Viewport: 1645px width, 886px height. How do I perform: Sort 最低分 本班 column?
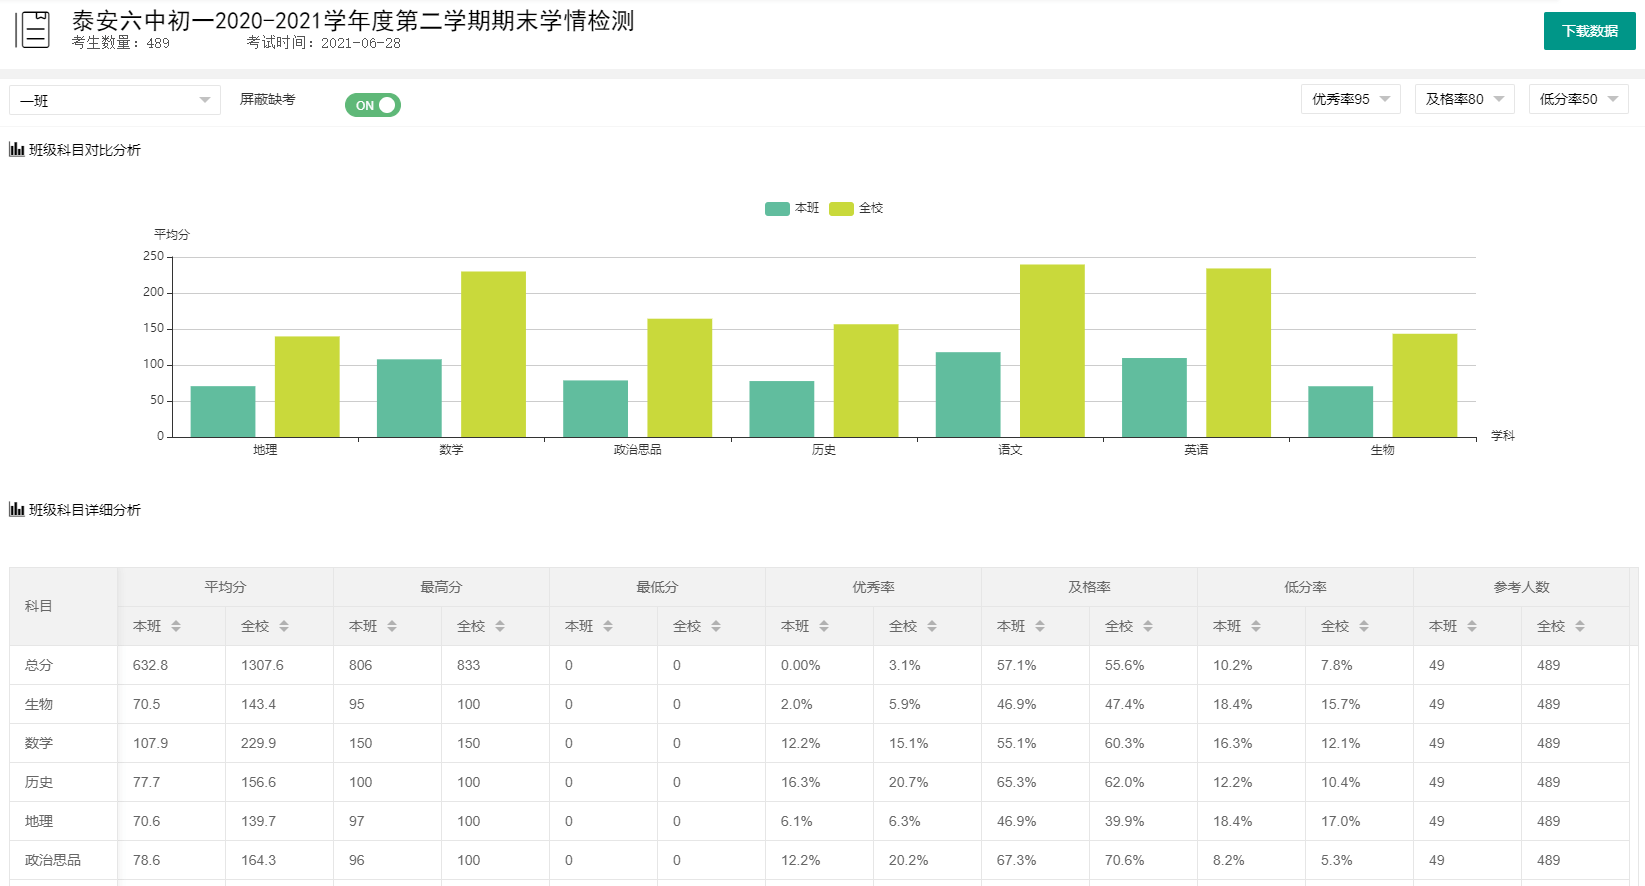click(608, 626)
